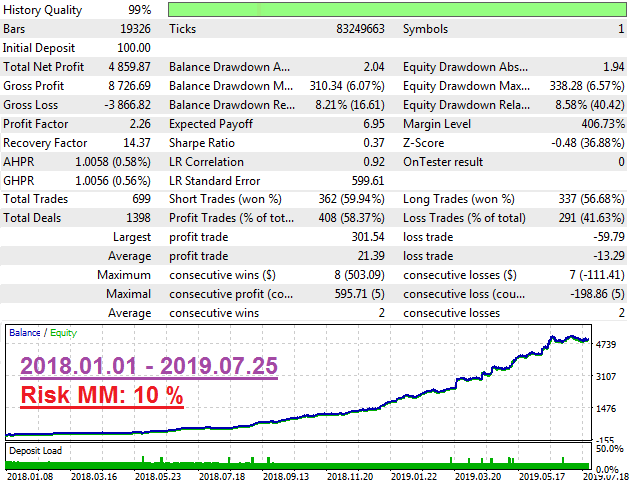Click the Total Deals value 1398

coord(138,218)
